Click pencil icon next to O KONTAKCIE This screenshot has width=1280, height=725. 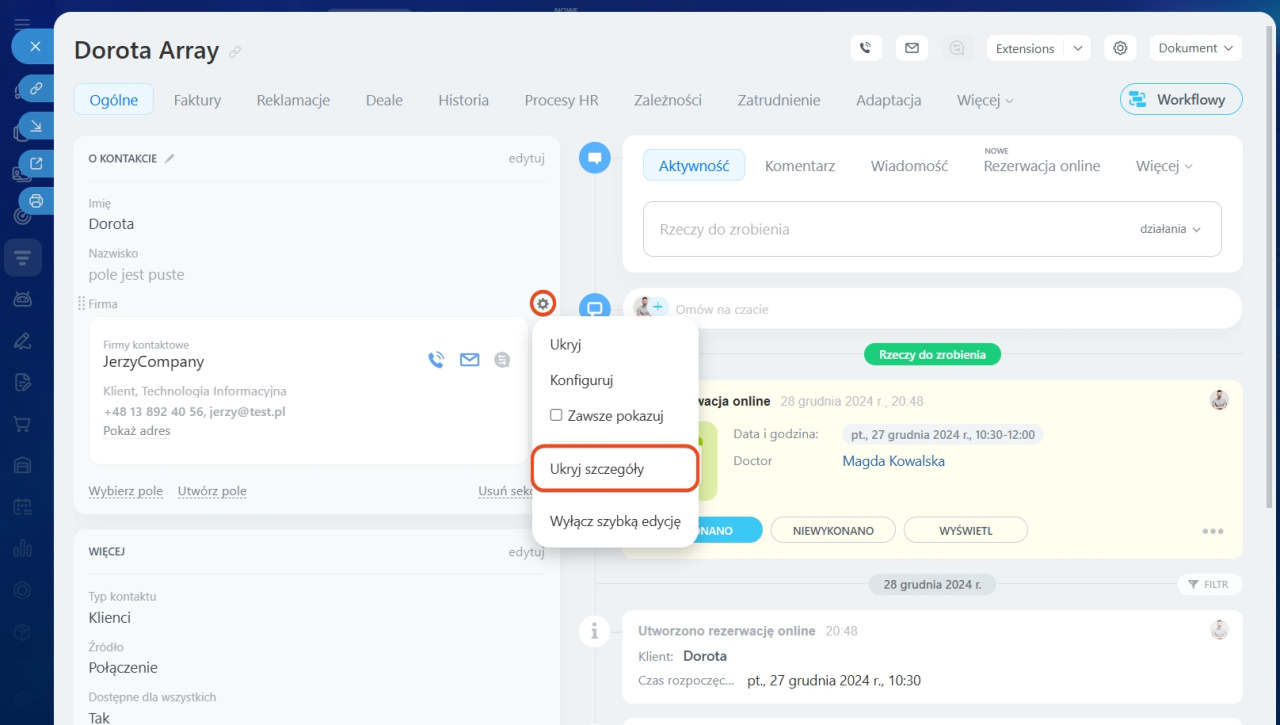coord(170,158)
